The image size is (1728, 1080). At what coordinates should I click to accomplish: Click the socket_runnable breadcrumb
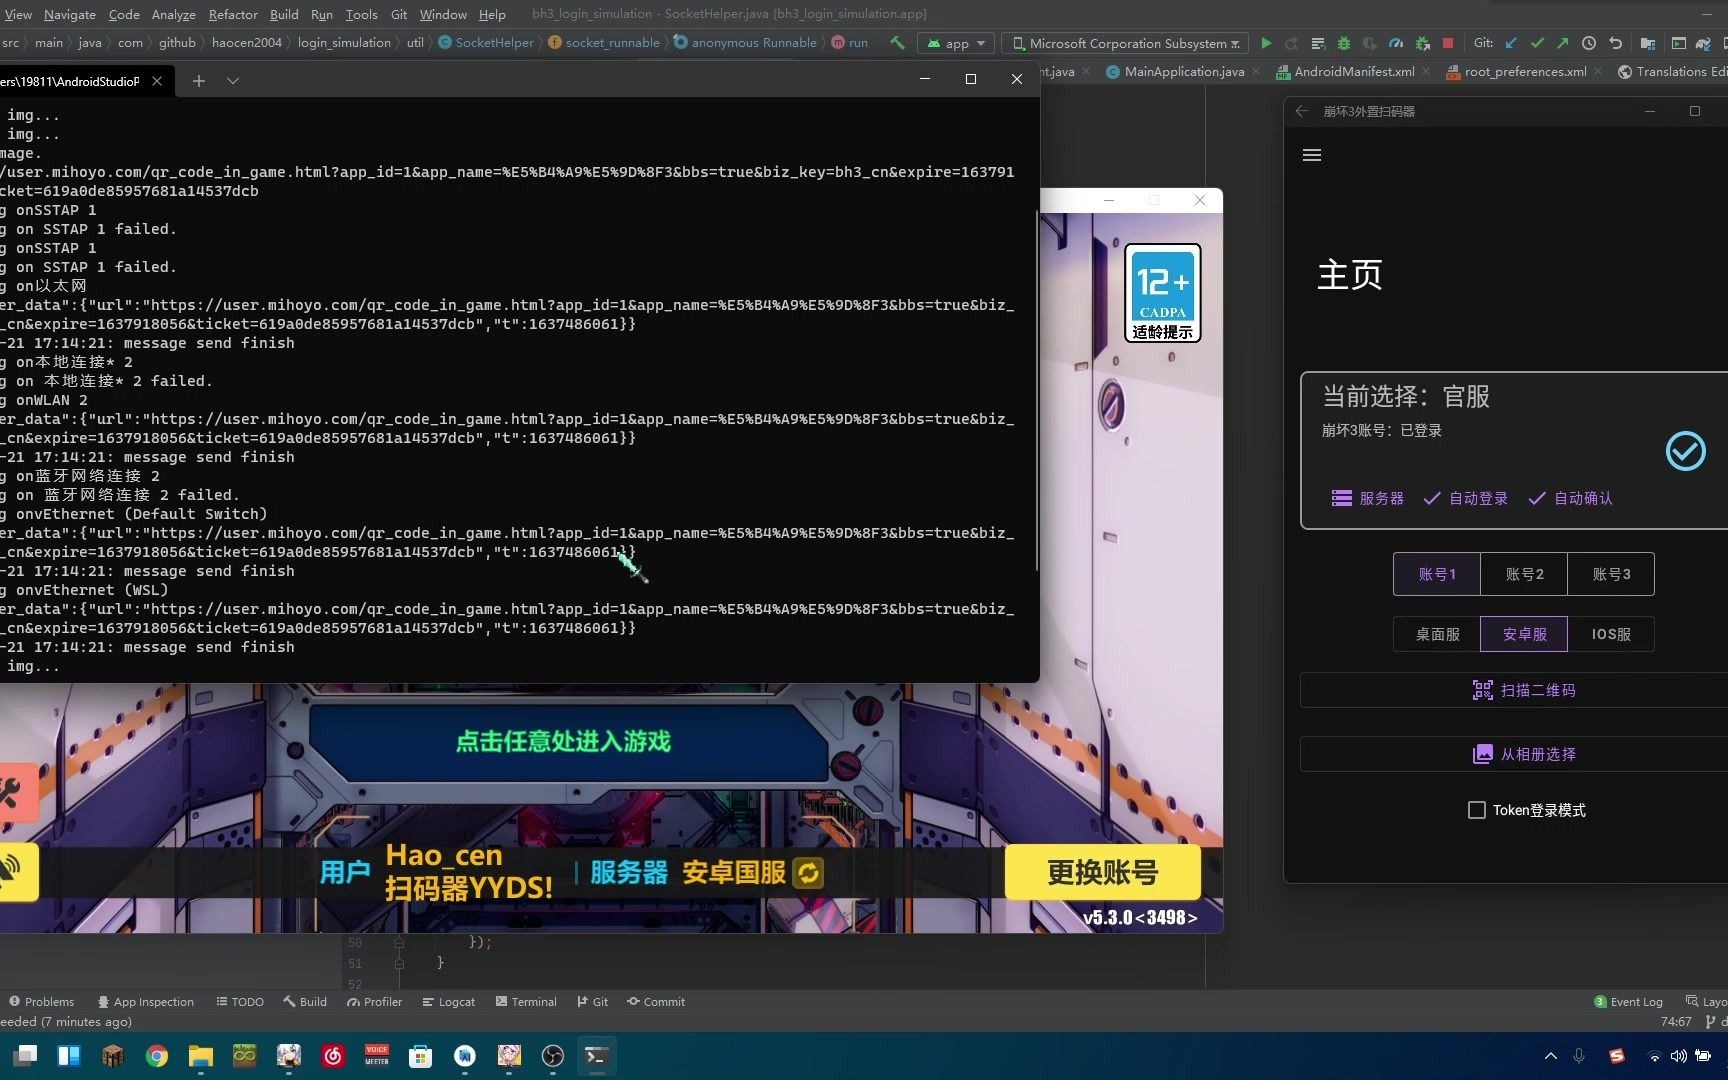click(x=604, y=42)
